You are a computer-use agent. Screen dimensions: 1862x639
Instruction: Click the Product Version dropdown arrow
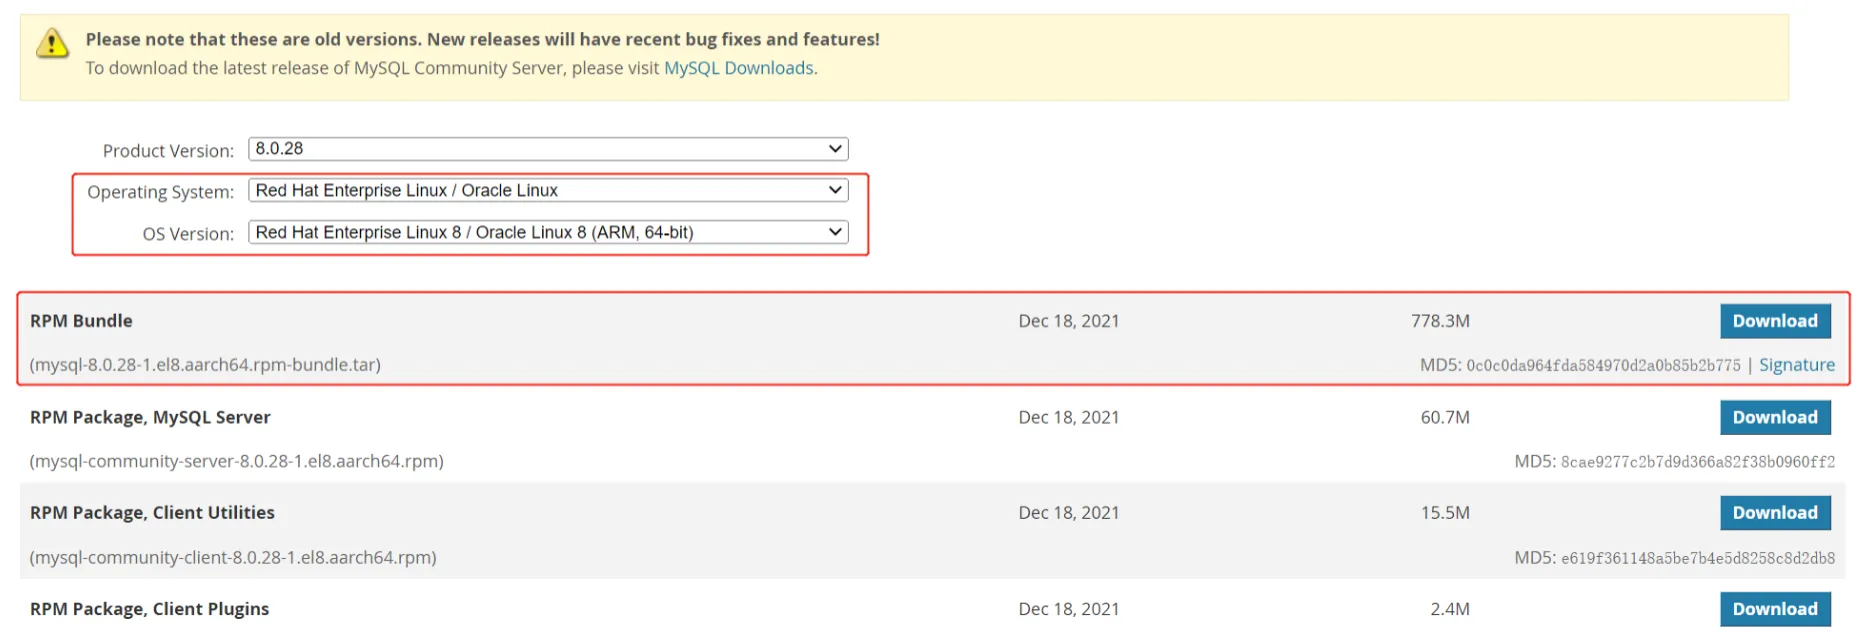click(x=835, y=149)
